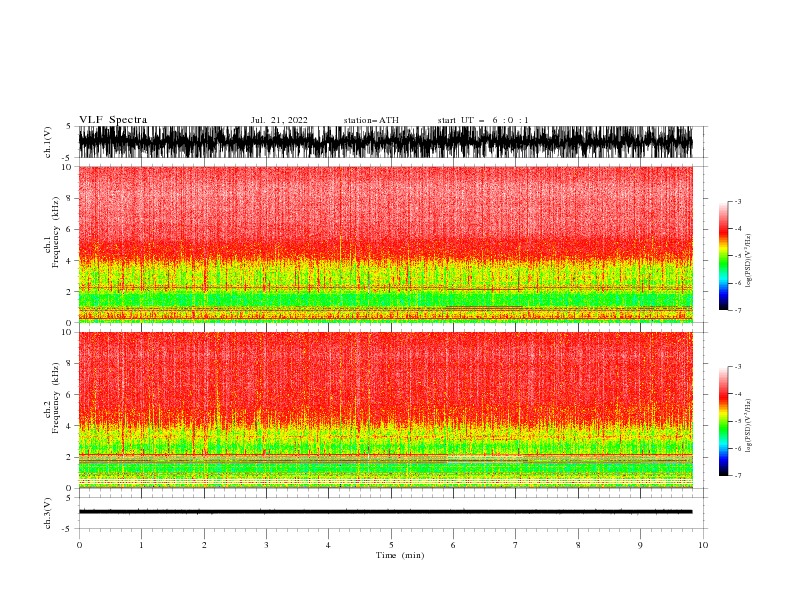Click inside the ch.1 spectrogram panel
The height and width of the screenshot is (612, 792).
[x=385, y=244]
